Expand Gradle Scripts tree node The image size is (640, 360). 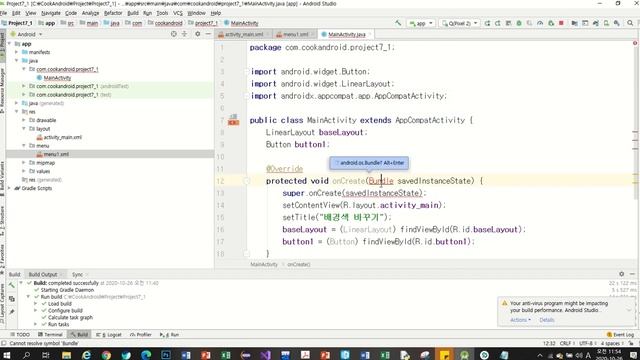[9, 188]
